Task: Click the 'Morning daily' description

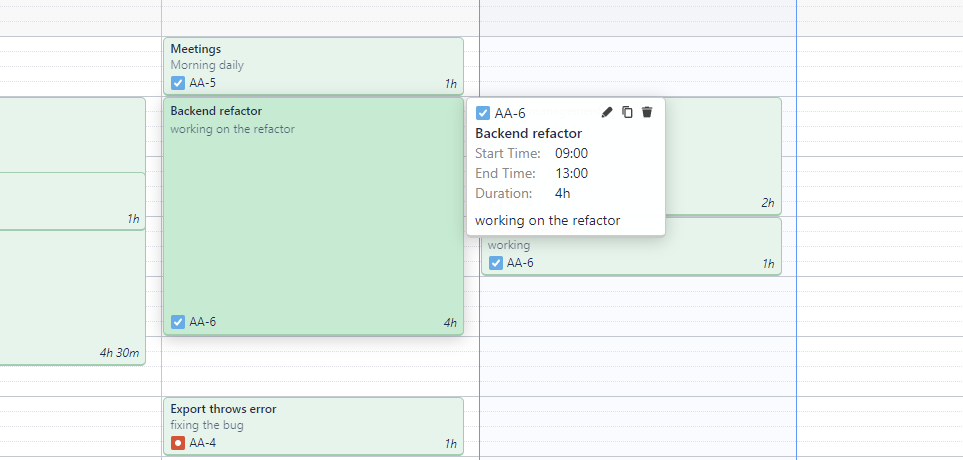Action: click(x=207, y=64)
